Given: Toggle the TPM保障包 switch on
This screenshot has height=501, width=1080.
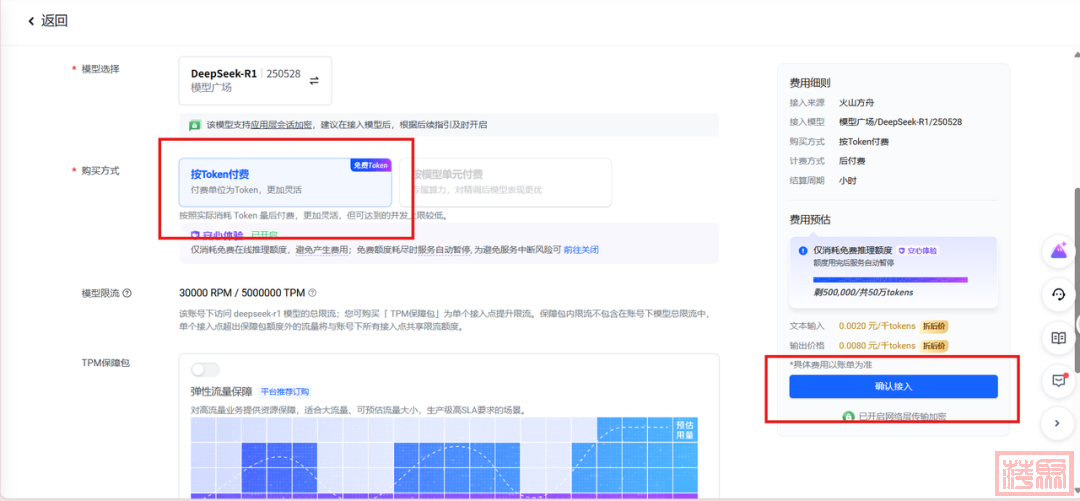Looking at the screenshot, I should point(204,369).
